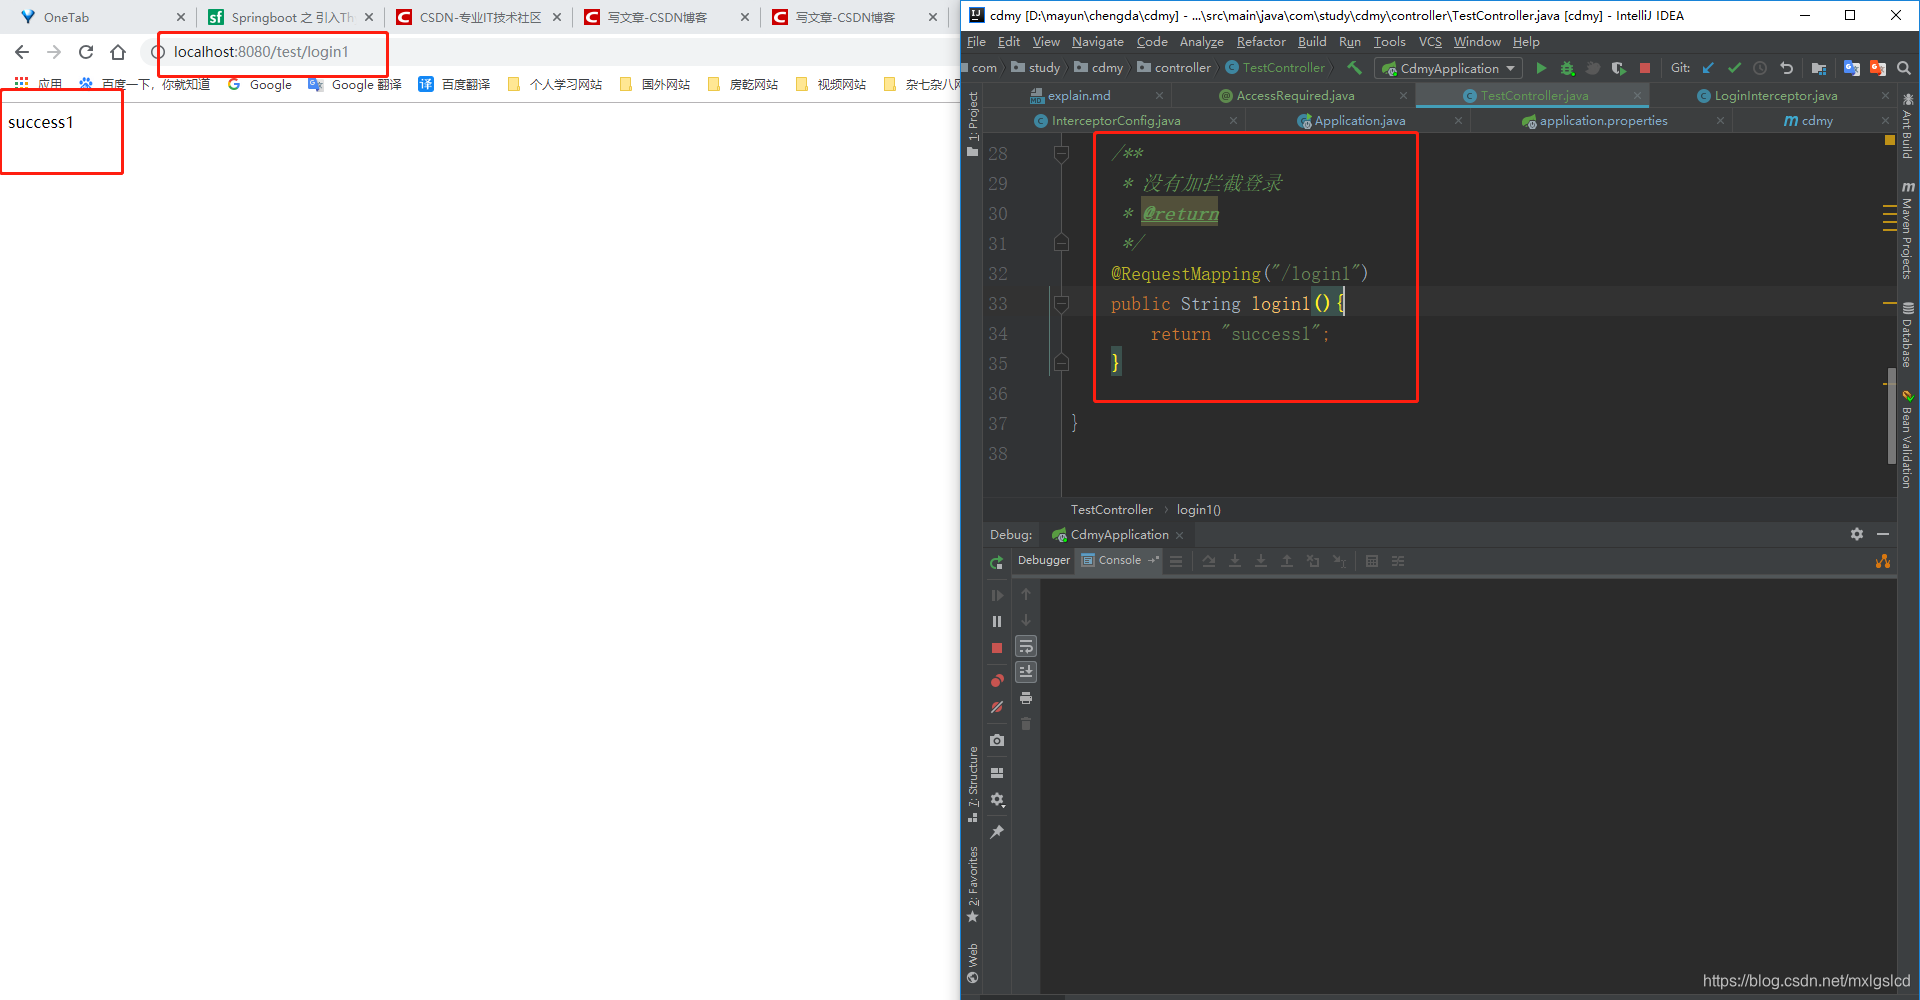The width and height of the screenshot is (1920, 1000).
Task: Click Print icon in console
Action: (x=1026, y=698)
